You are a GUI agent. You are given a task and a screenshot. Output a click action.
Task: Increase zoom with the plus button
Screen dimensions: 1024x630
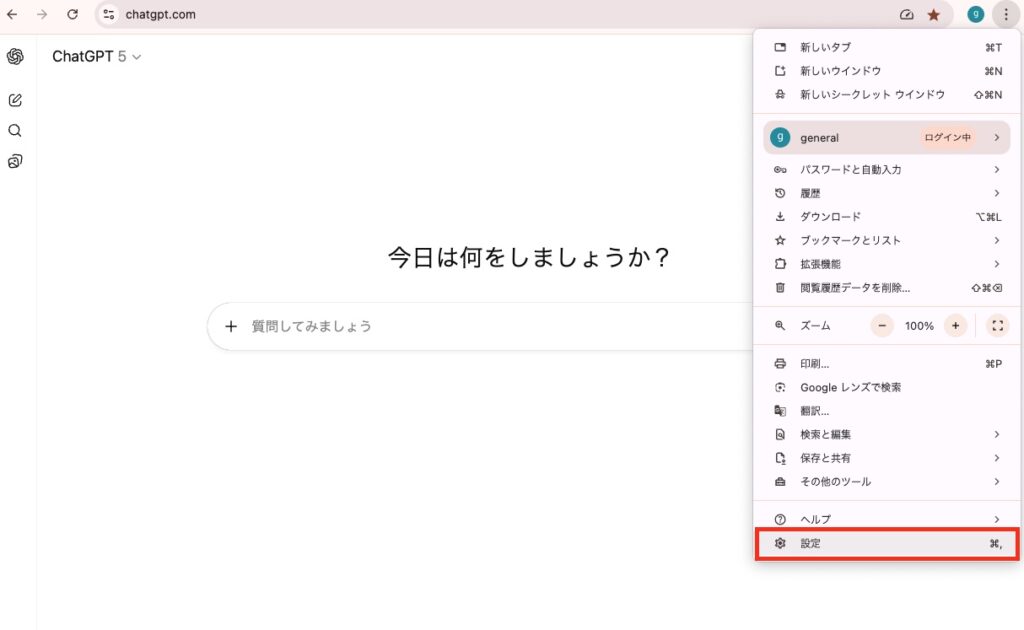(955, 326)
